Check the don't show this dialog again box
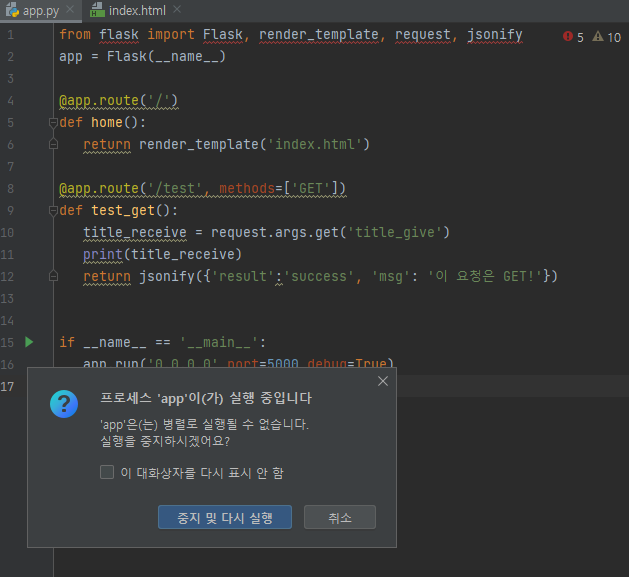The width and height of the screenshot is (629, 577). click(107, 472)
